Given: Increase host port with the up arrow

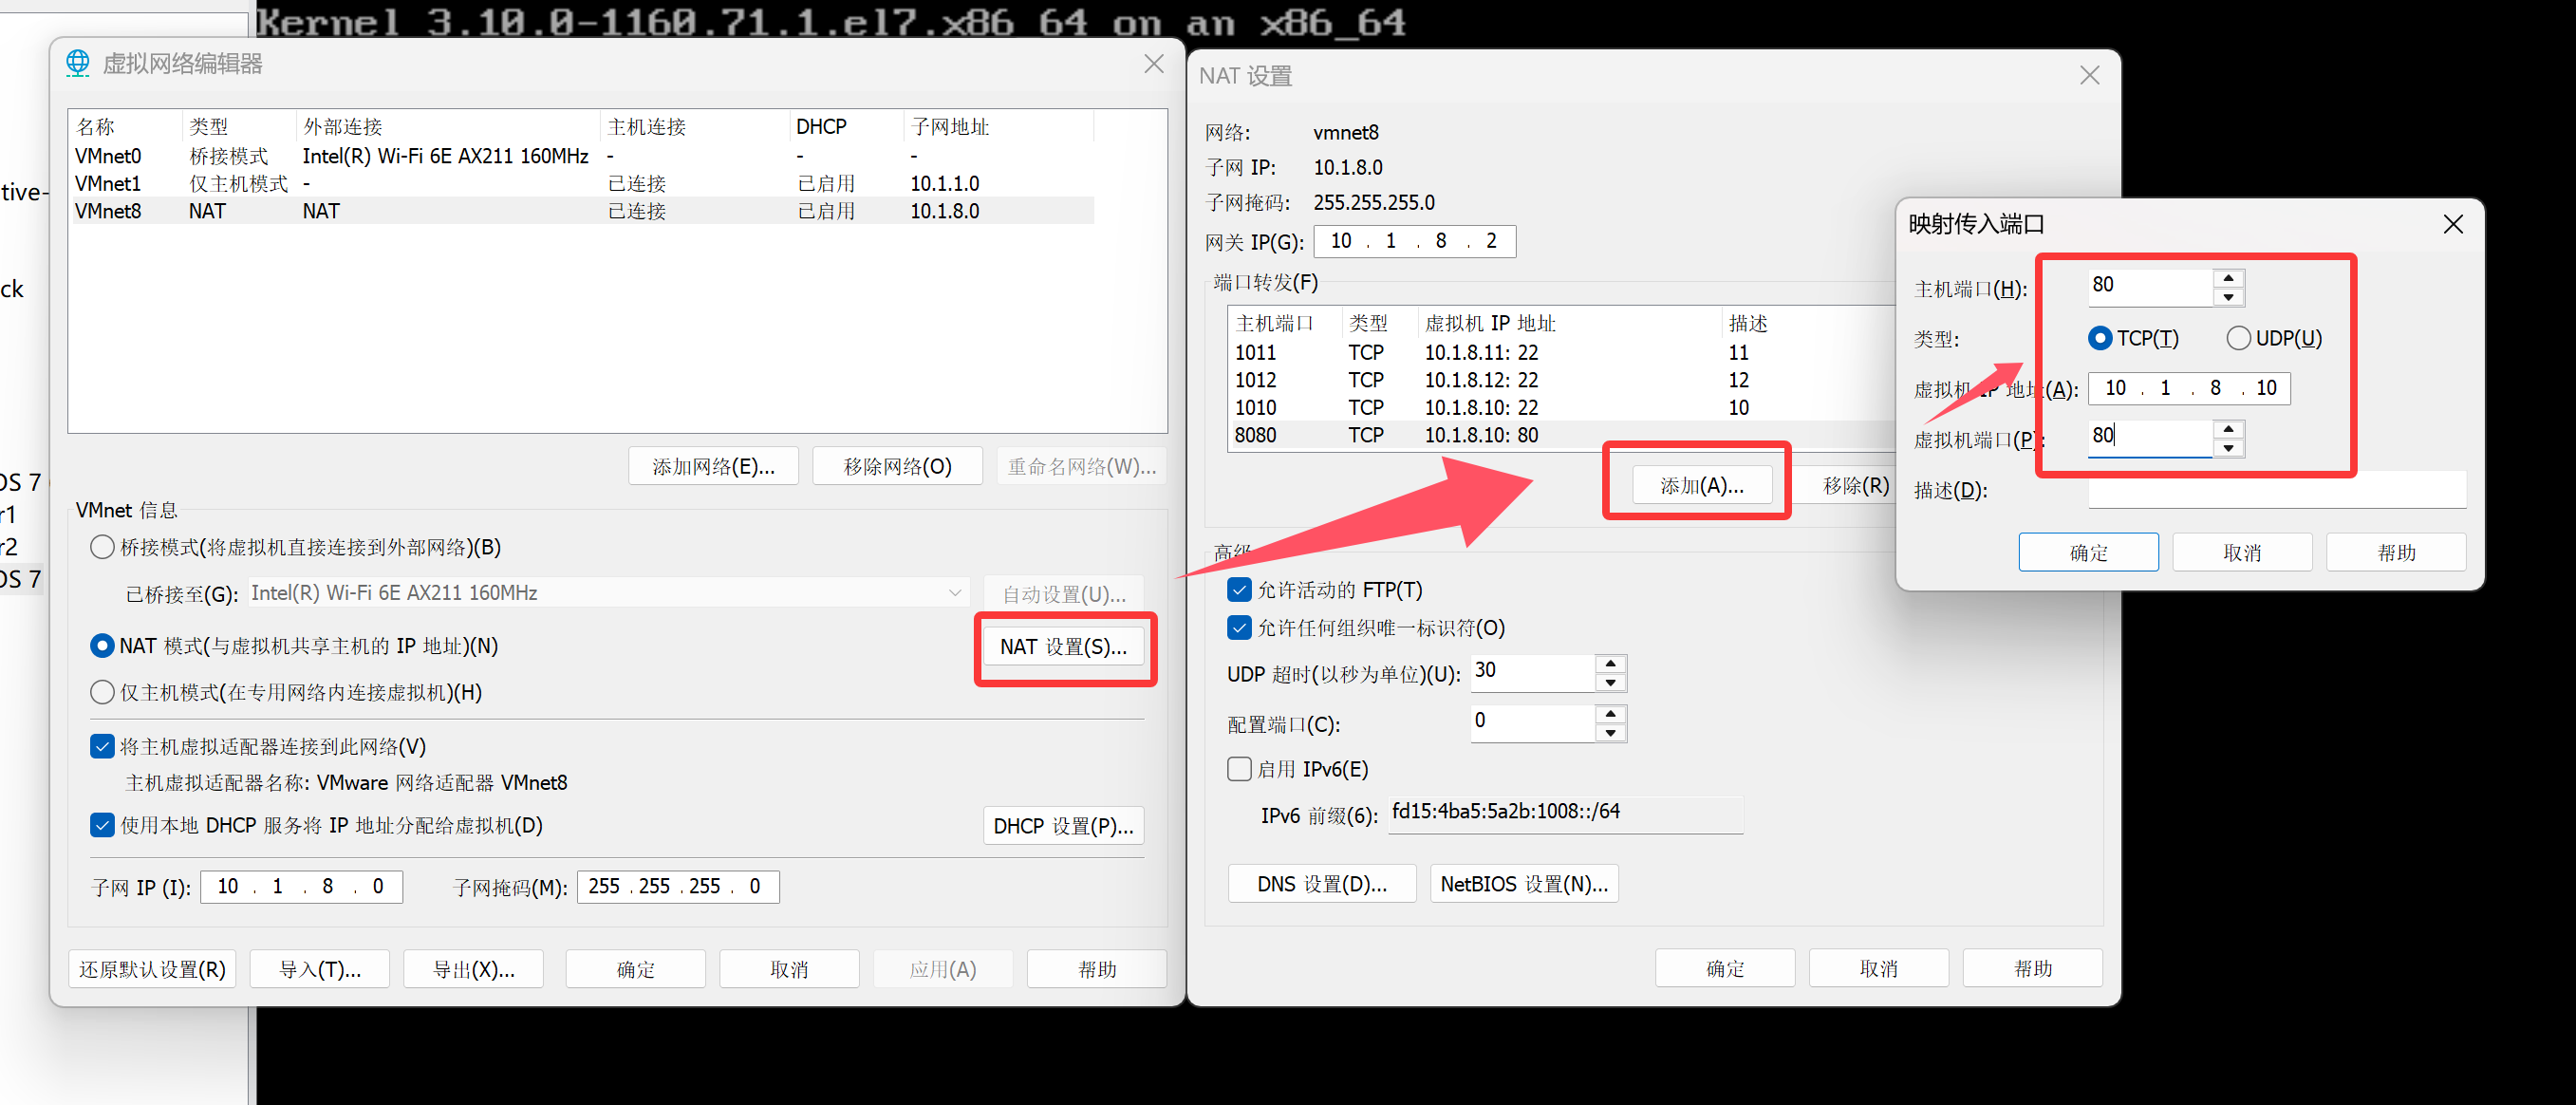Looking at the screenshot, I should (2228, 278).
